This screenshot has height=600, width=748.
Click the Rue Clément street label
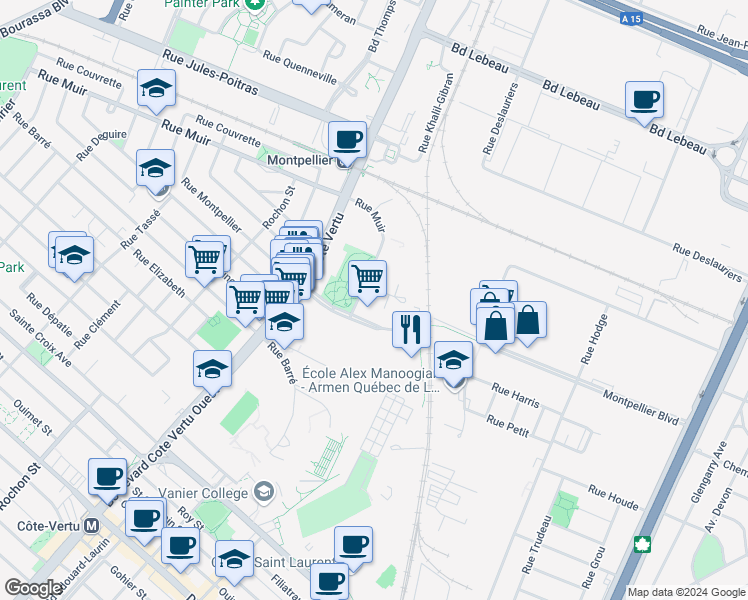click(97, 324)
